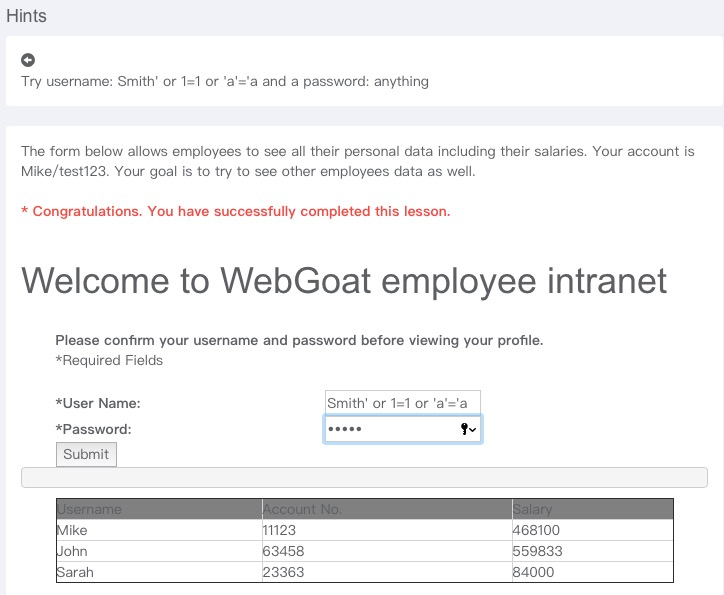Click account number 63458
The height and width of the screenshot is (595, 724).
387,551
